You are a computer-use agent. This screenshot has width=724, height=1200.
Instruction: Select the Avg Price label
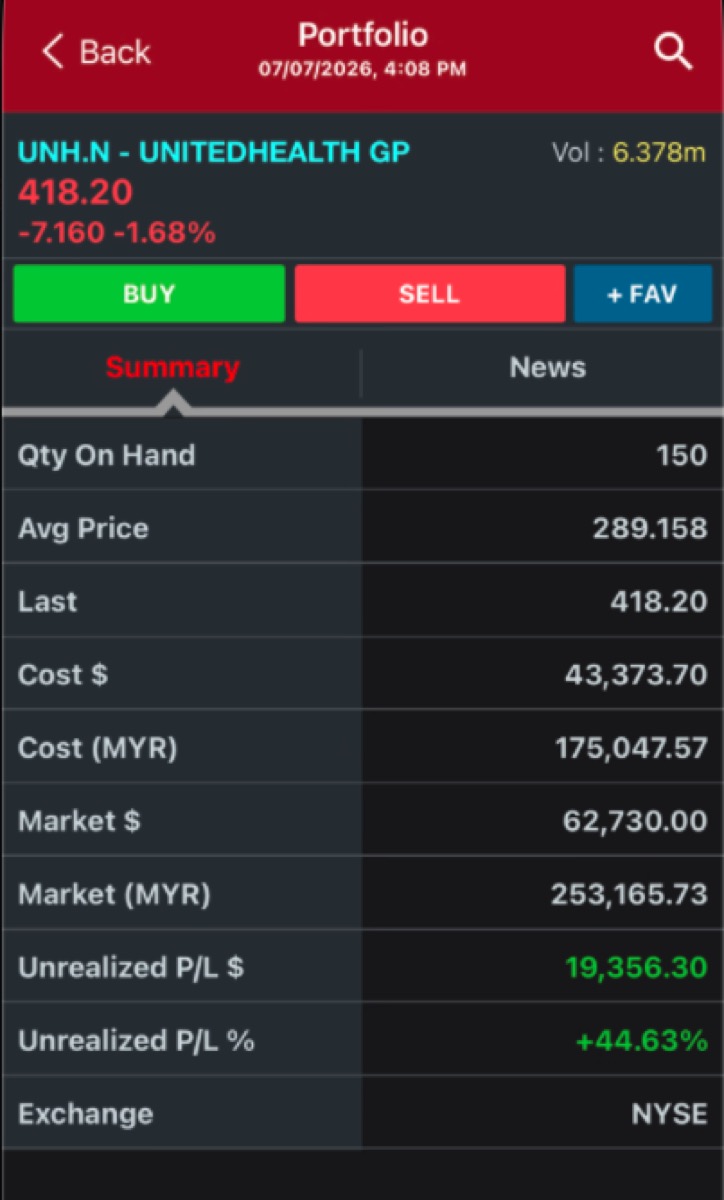pos(83,528)
